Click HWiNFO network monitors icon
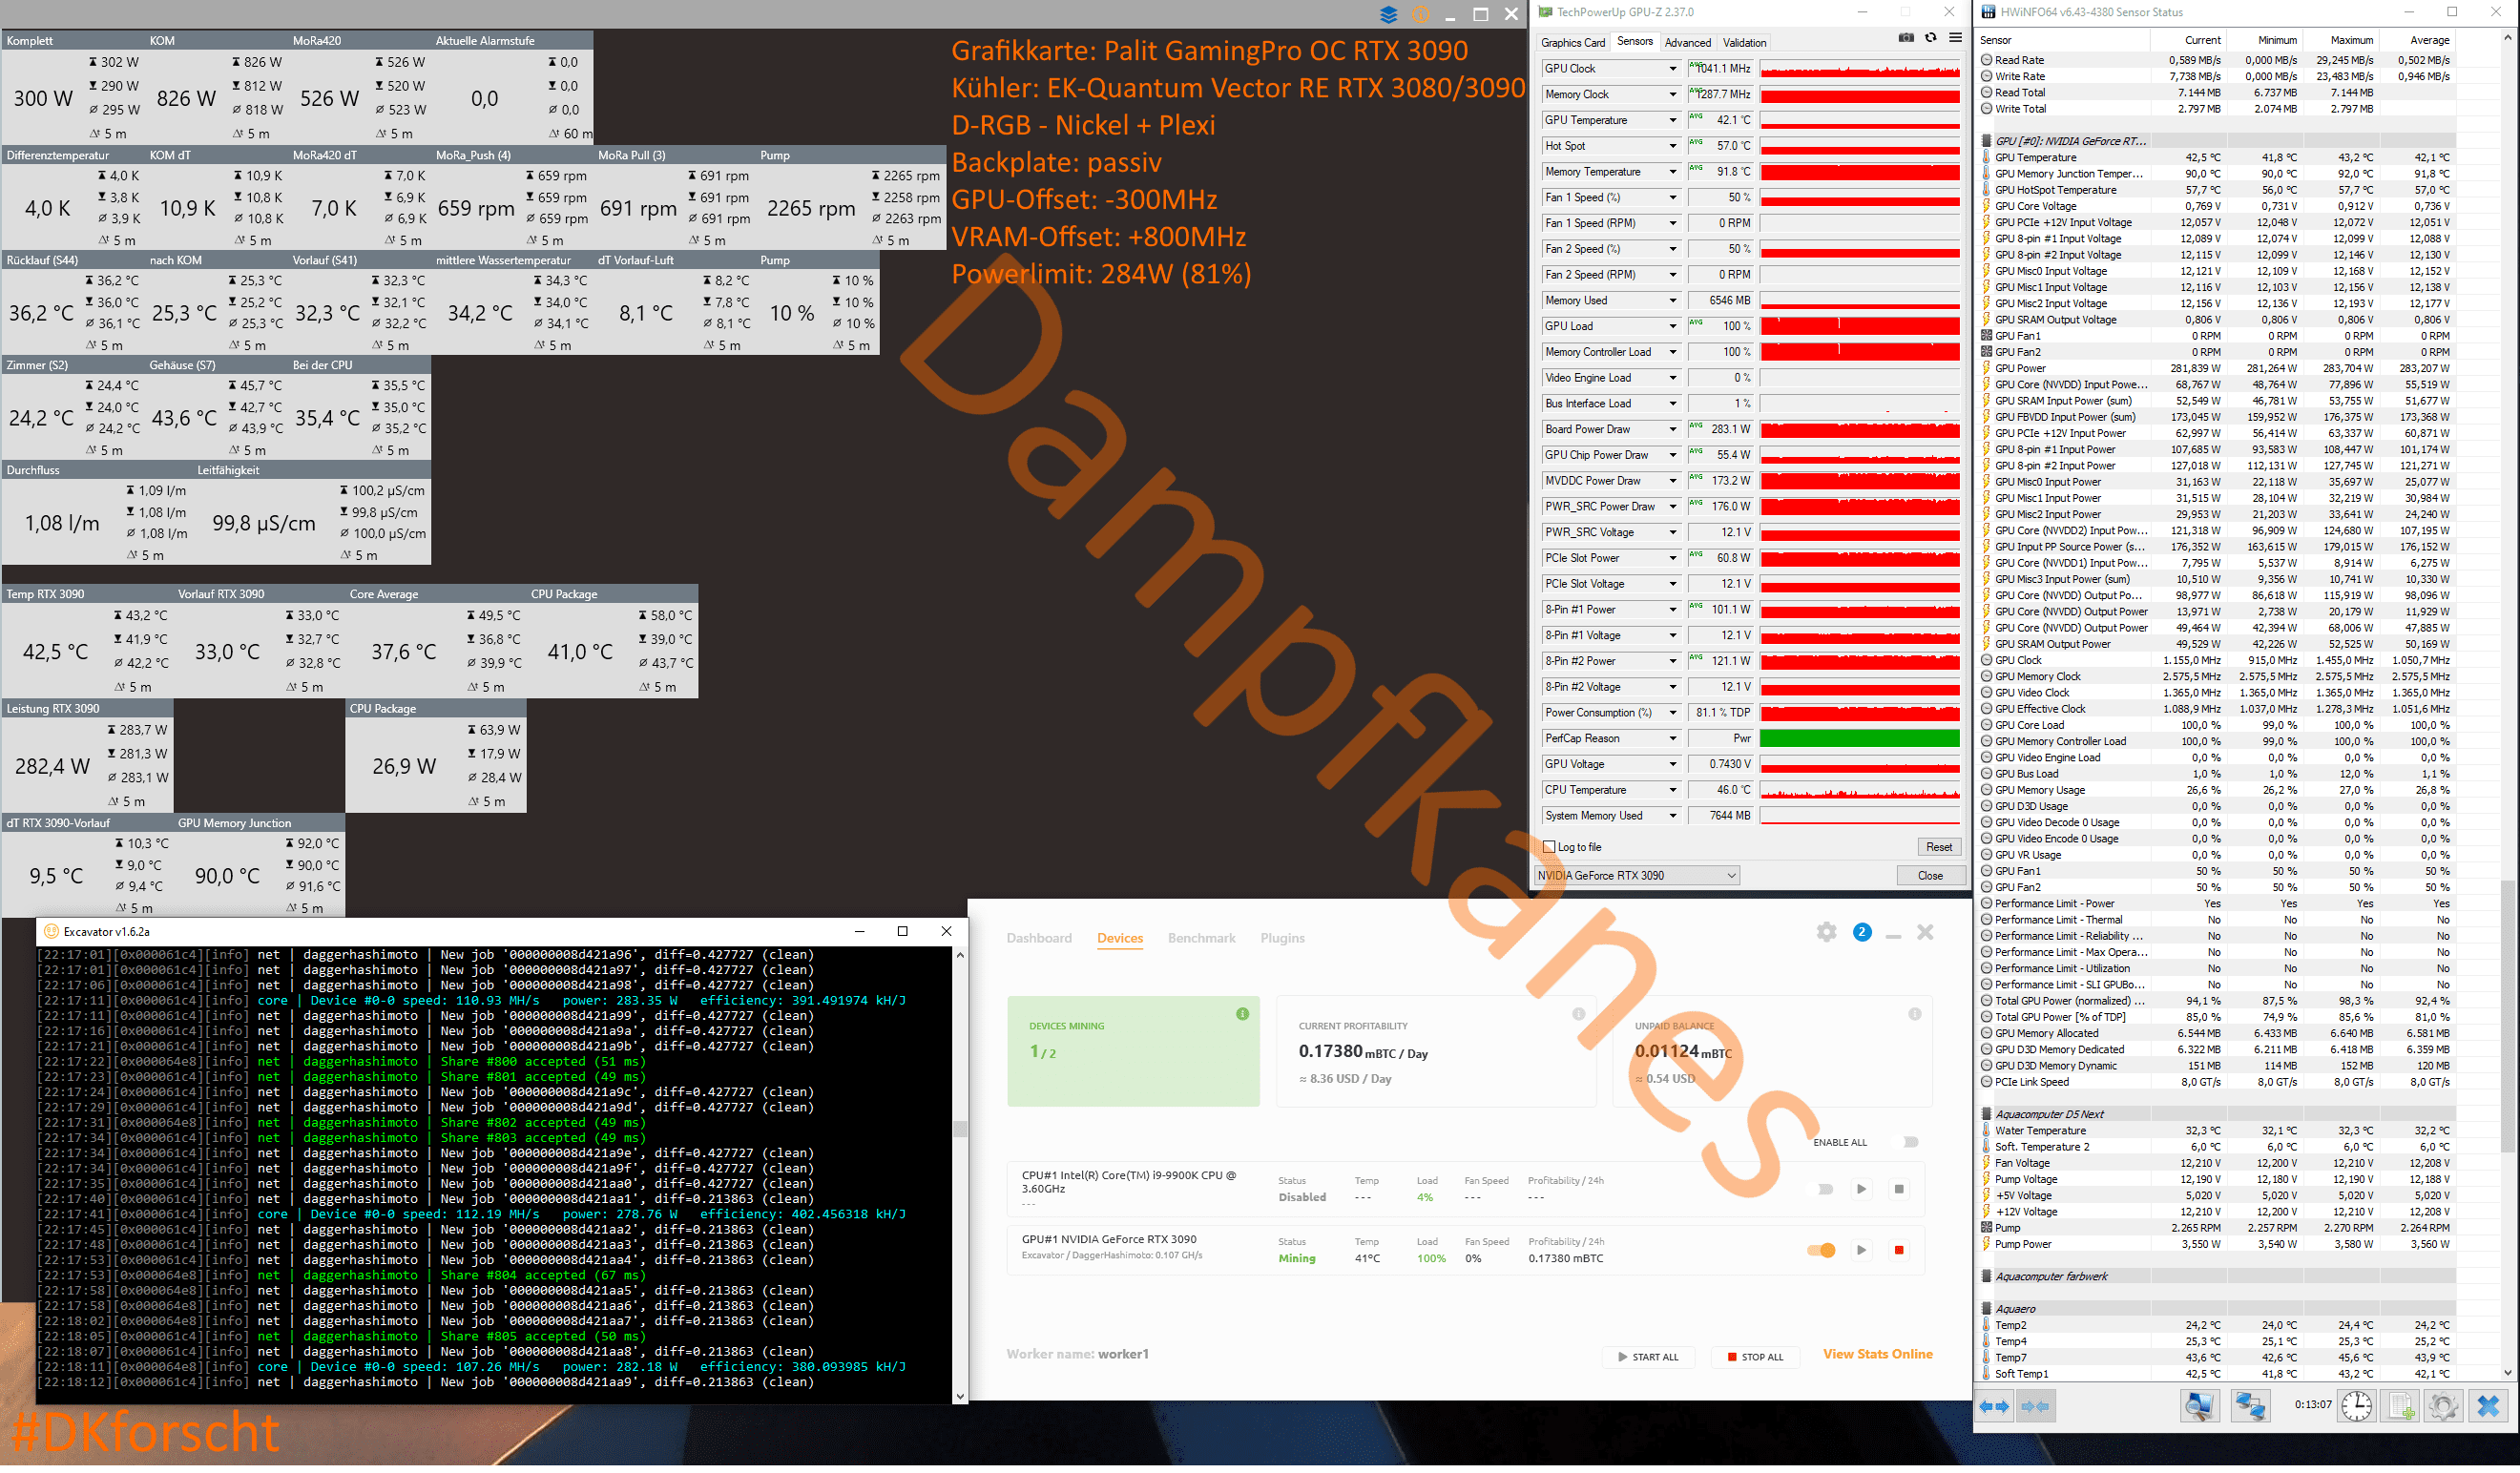Viewport: 2520px width, 1473px height. tap(2250, 1406)
